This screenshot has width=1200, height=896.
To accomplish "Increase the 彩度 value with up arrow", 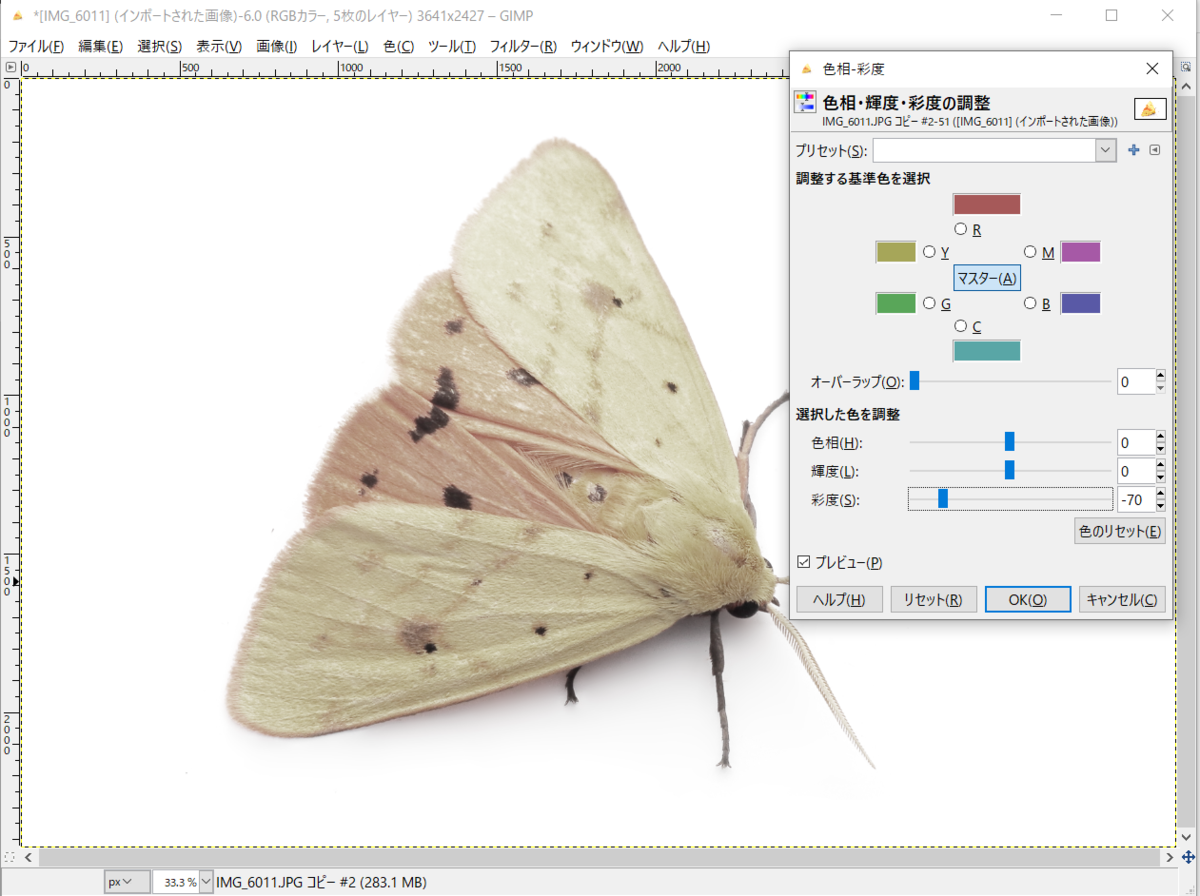I will click(1160, 493).
